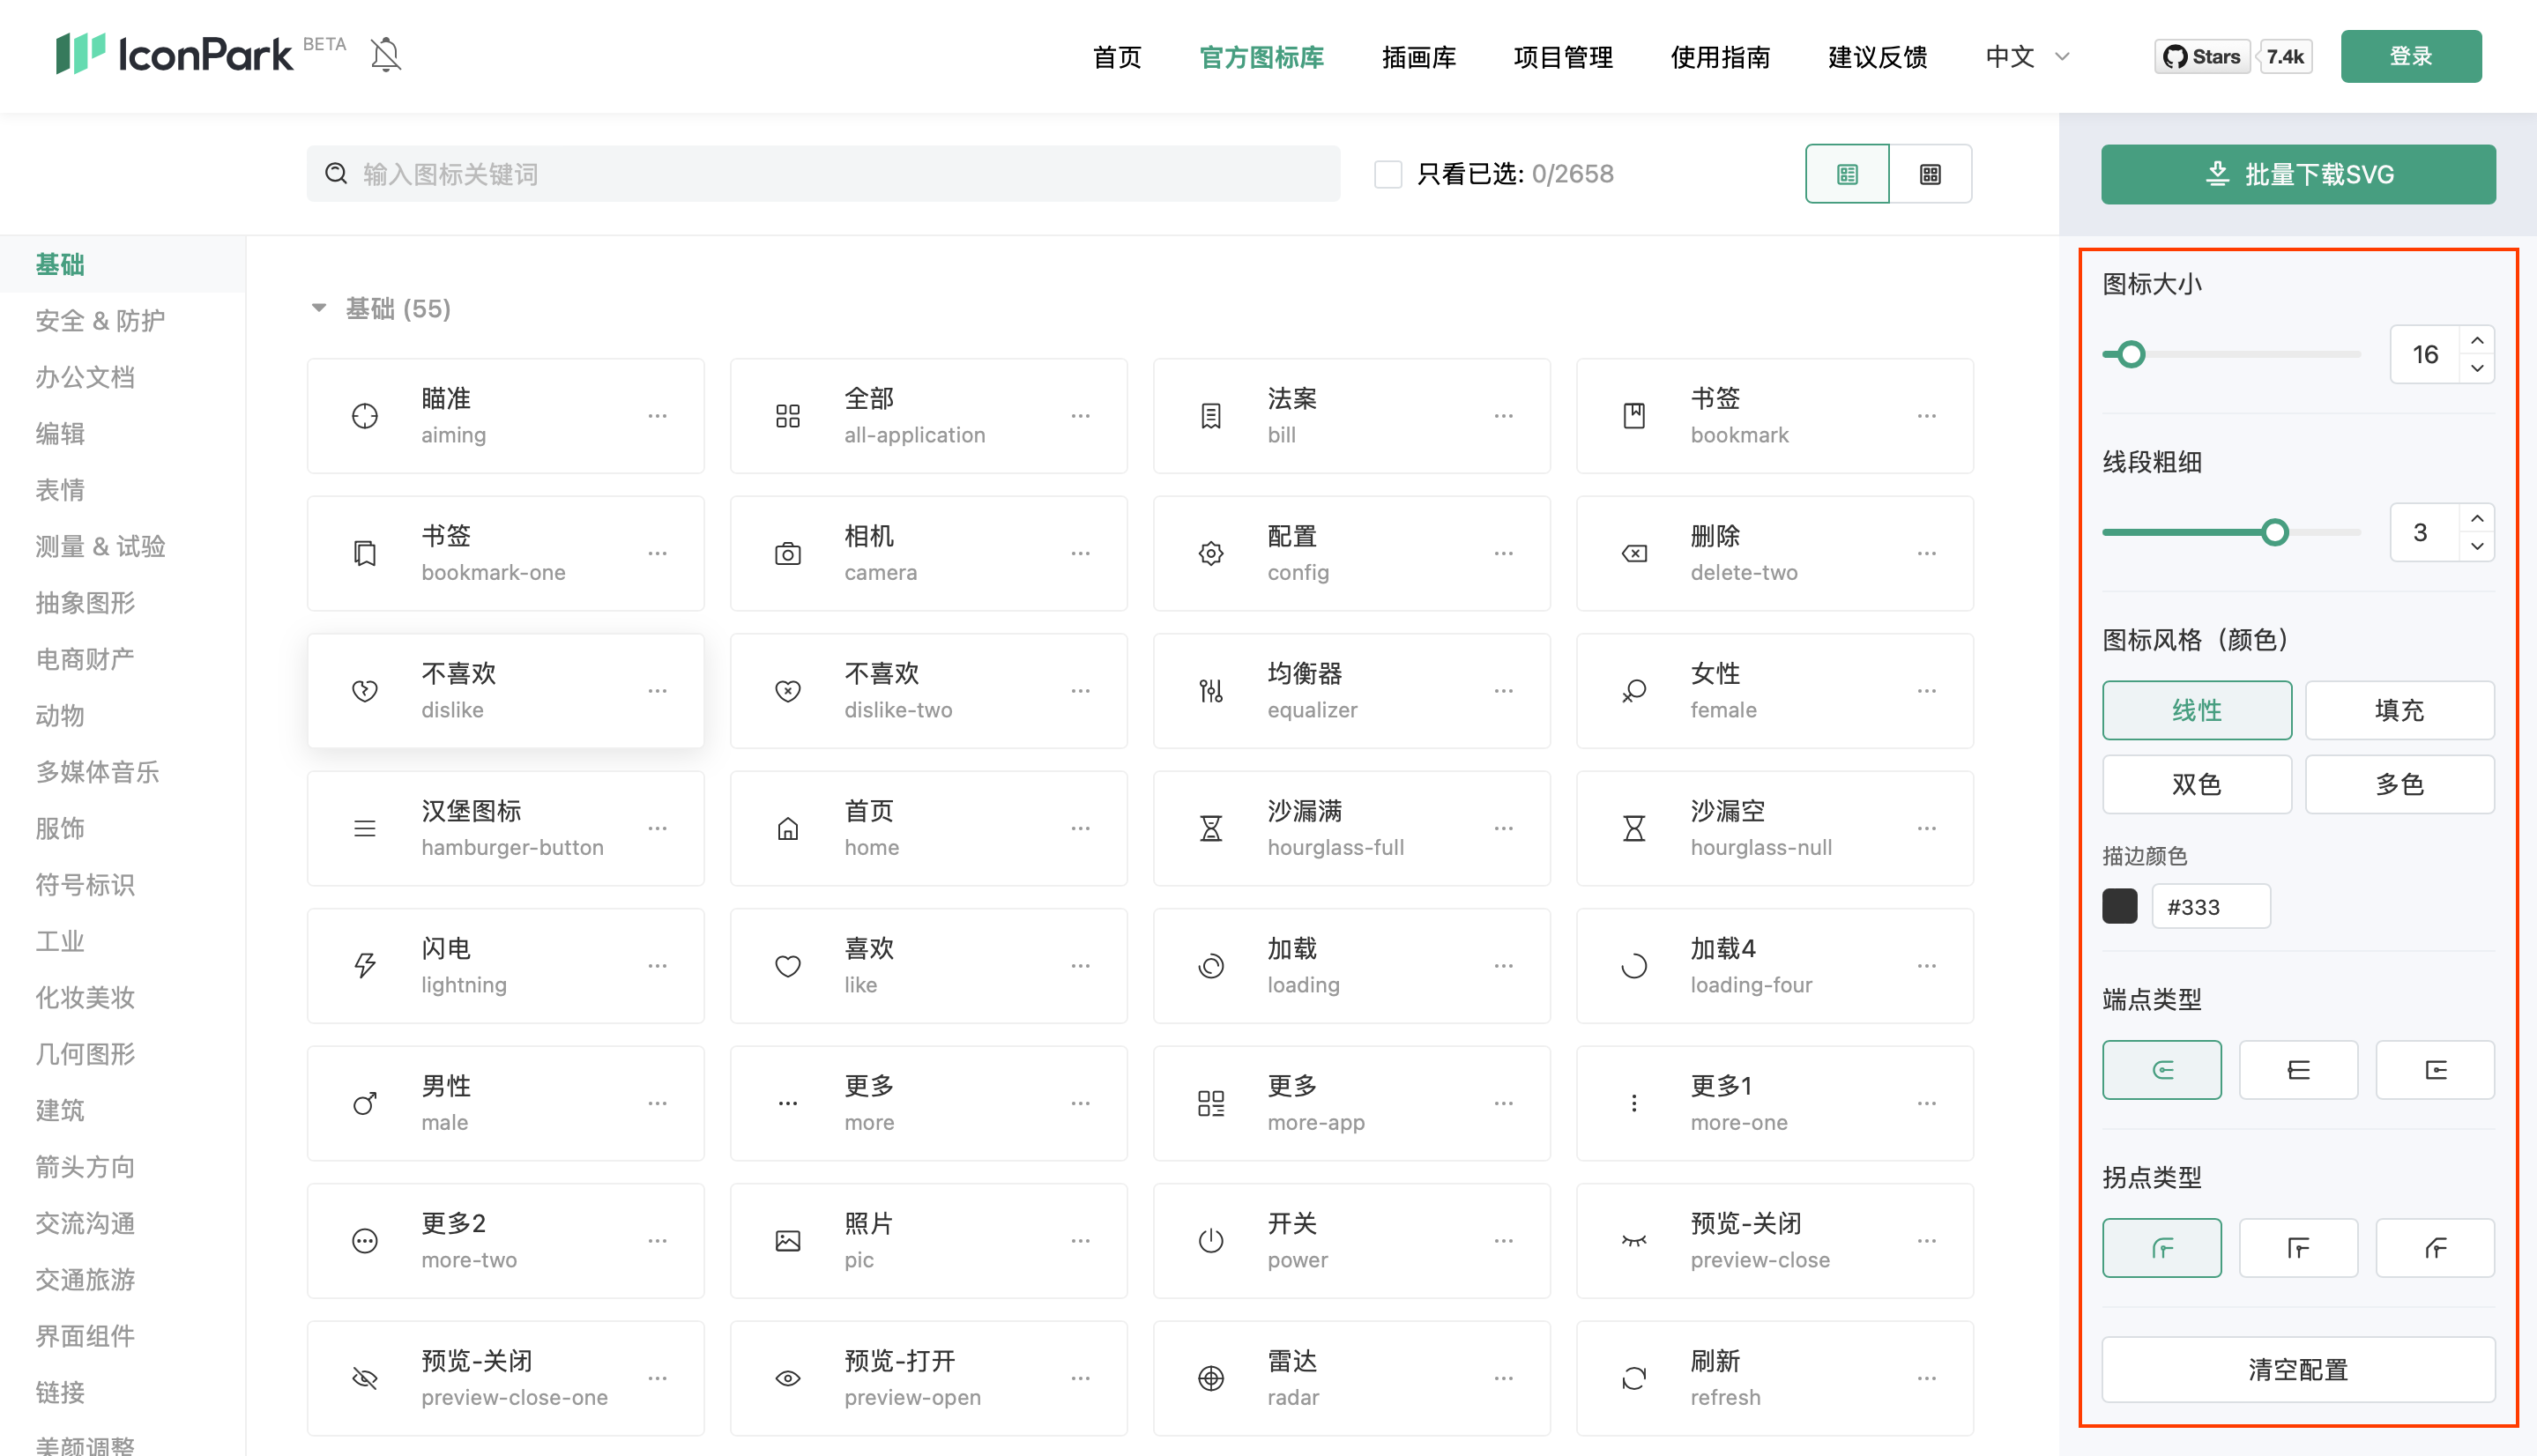Open more options for camera card

click(x=1080, y=553)
